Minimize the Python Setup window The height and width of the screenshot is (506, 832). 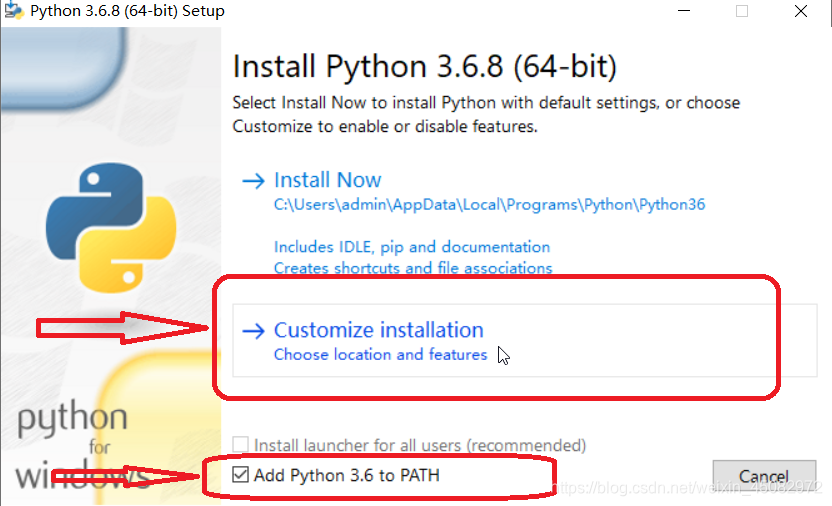point(684,11)
